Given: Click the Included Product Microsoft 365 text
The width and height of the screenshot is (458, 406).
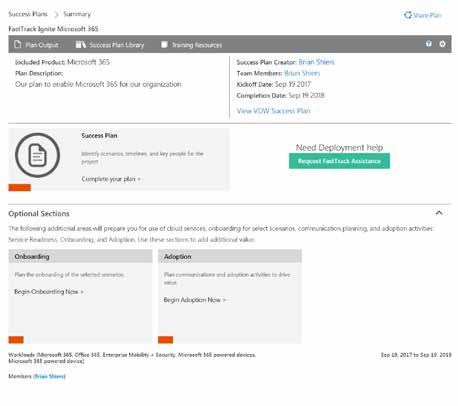Looking at the screenshot, I should 62,62.
